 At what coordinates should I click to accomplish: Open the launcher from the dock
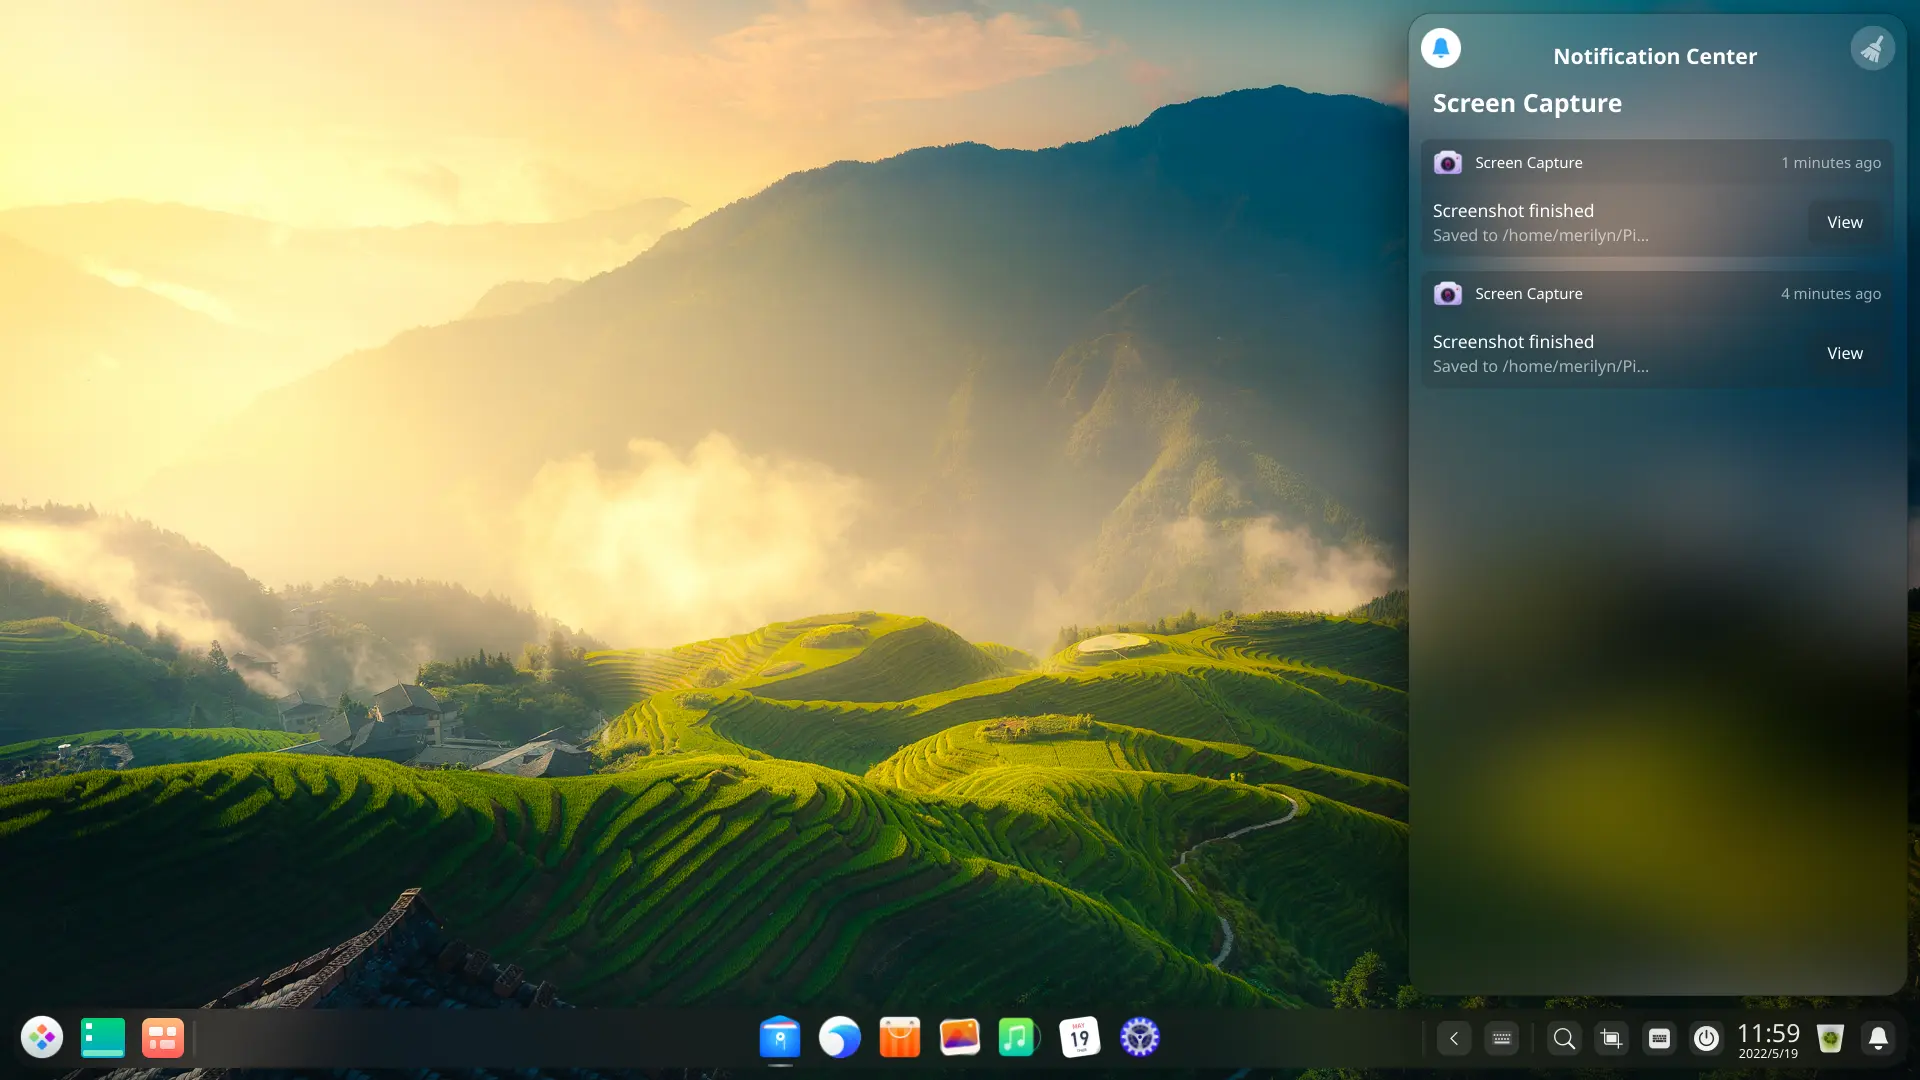click(x=42, y=1038)
